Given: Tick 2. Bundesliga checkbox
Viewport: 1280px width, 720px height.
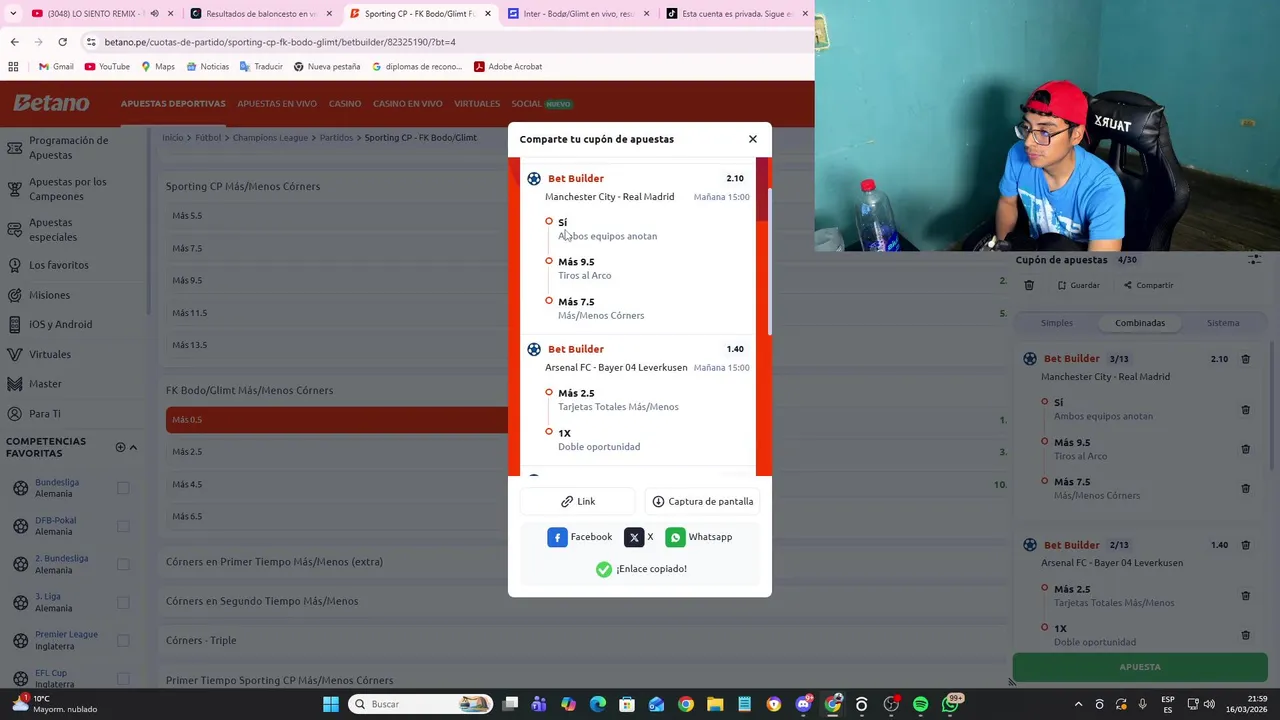Looking at the screenshot, I should click(123, 564).
